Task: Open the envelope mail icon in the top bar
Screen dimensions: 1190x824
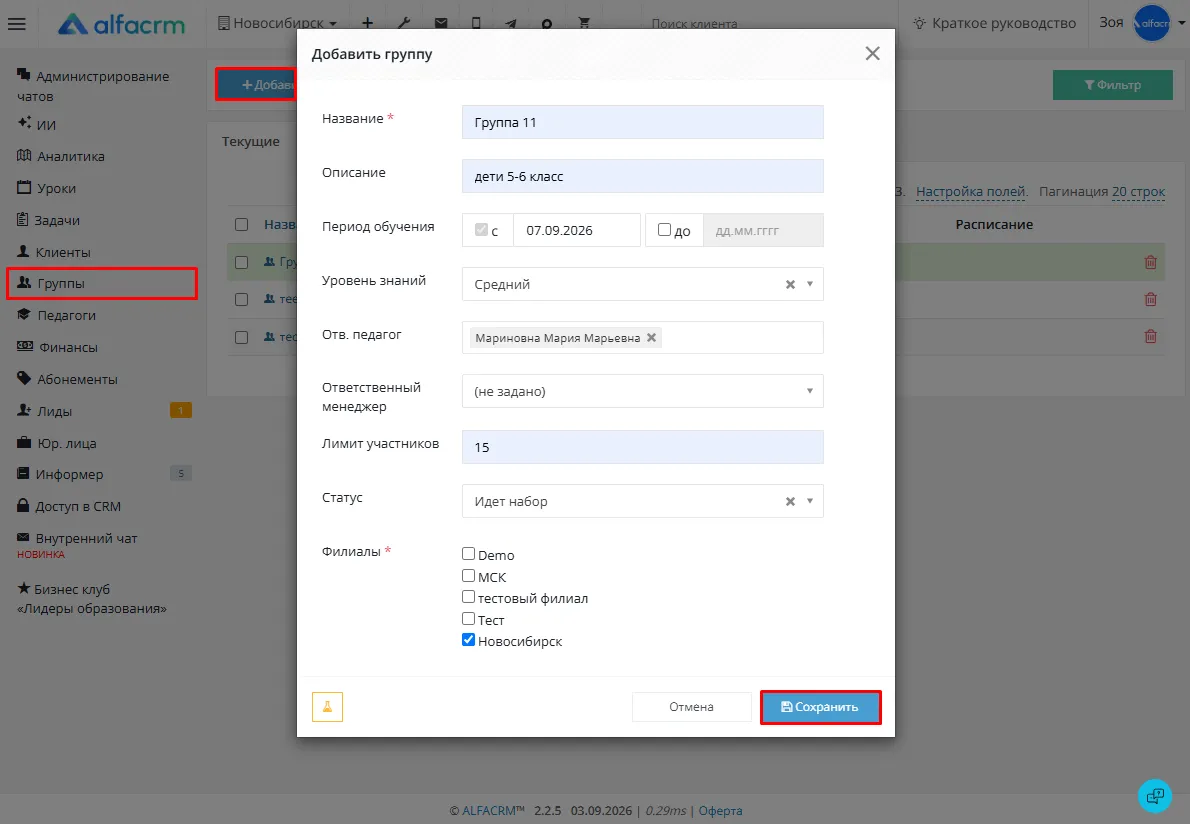Action: (441, 24)
